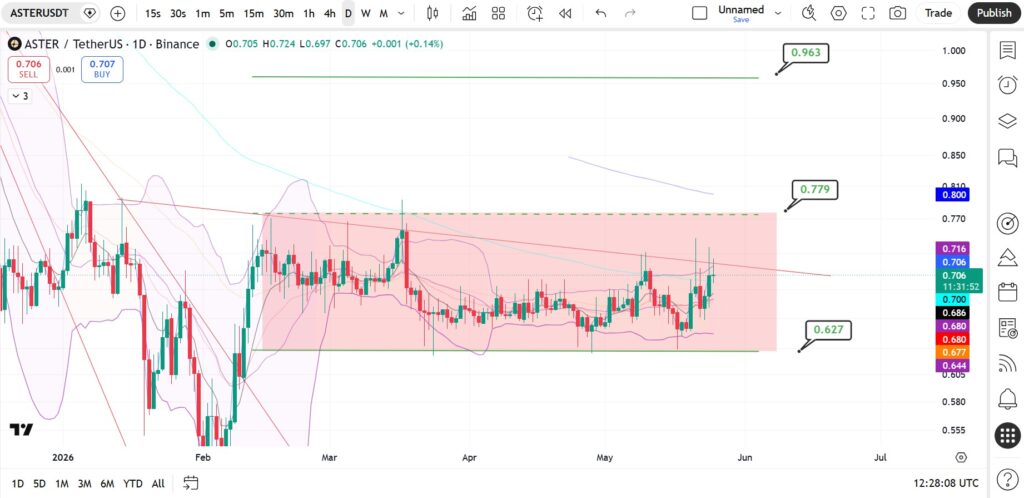This screenshot has height=498, width=1024.
Task: Select the 15s timeframe
Action: pyautogui.click(x=153, y=13)
